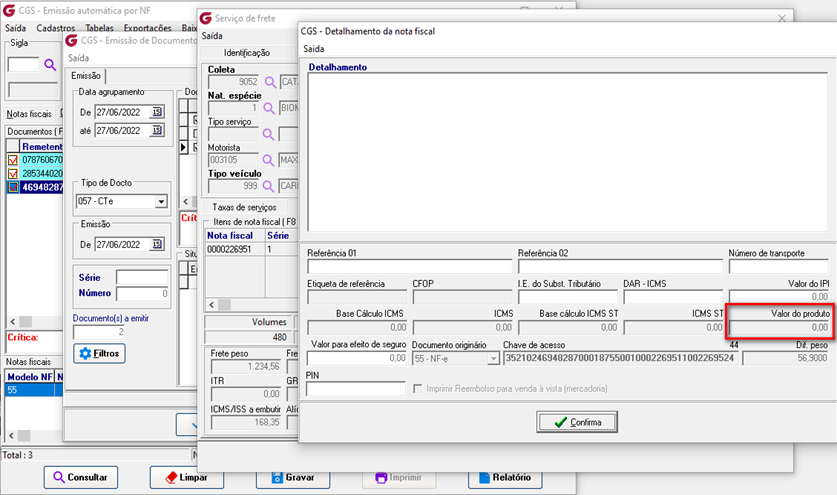Click the Valor do IPI field
The height and width of the screenshot is (495, 837).
(779, 296)
